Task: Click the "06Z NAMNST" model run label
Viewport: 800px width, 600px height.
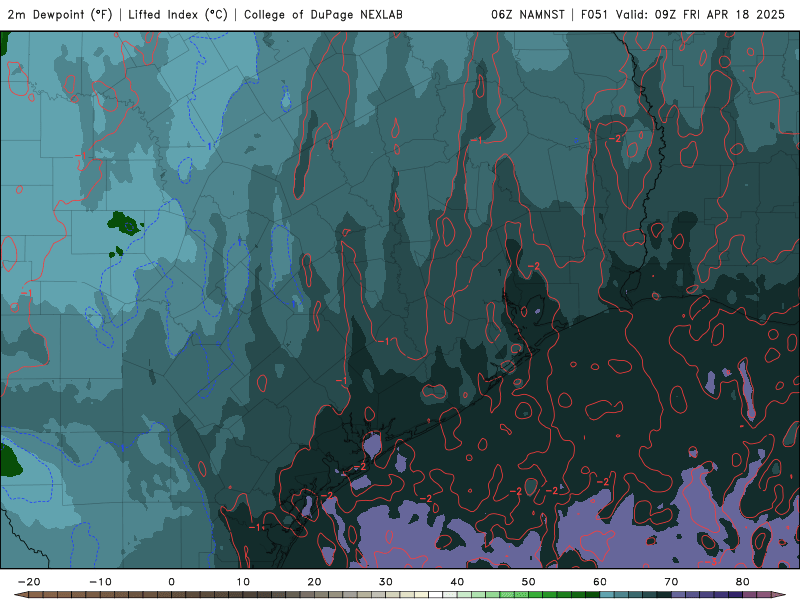Action: [x=528, y=15]
